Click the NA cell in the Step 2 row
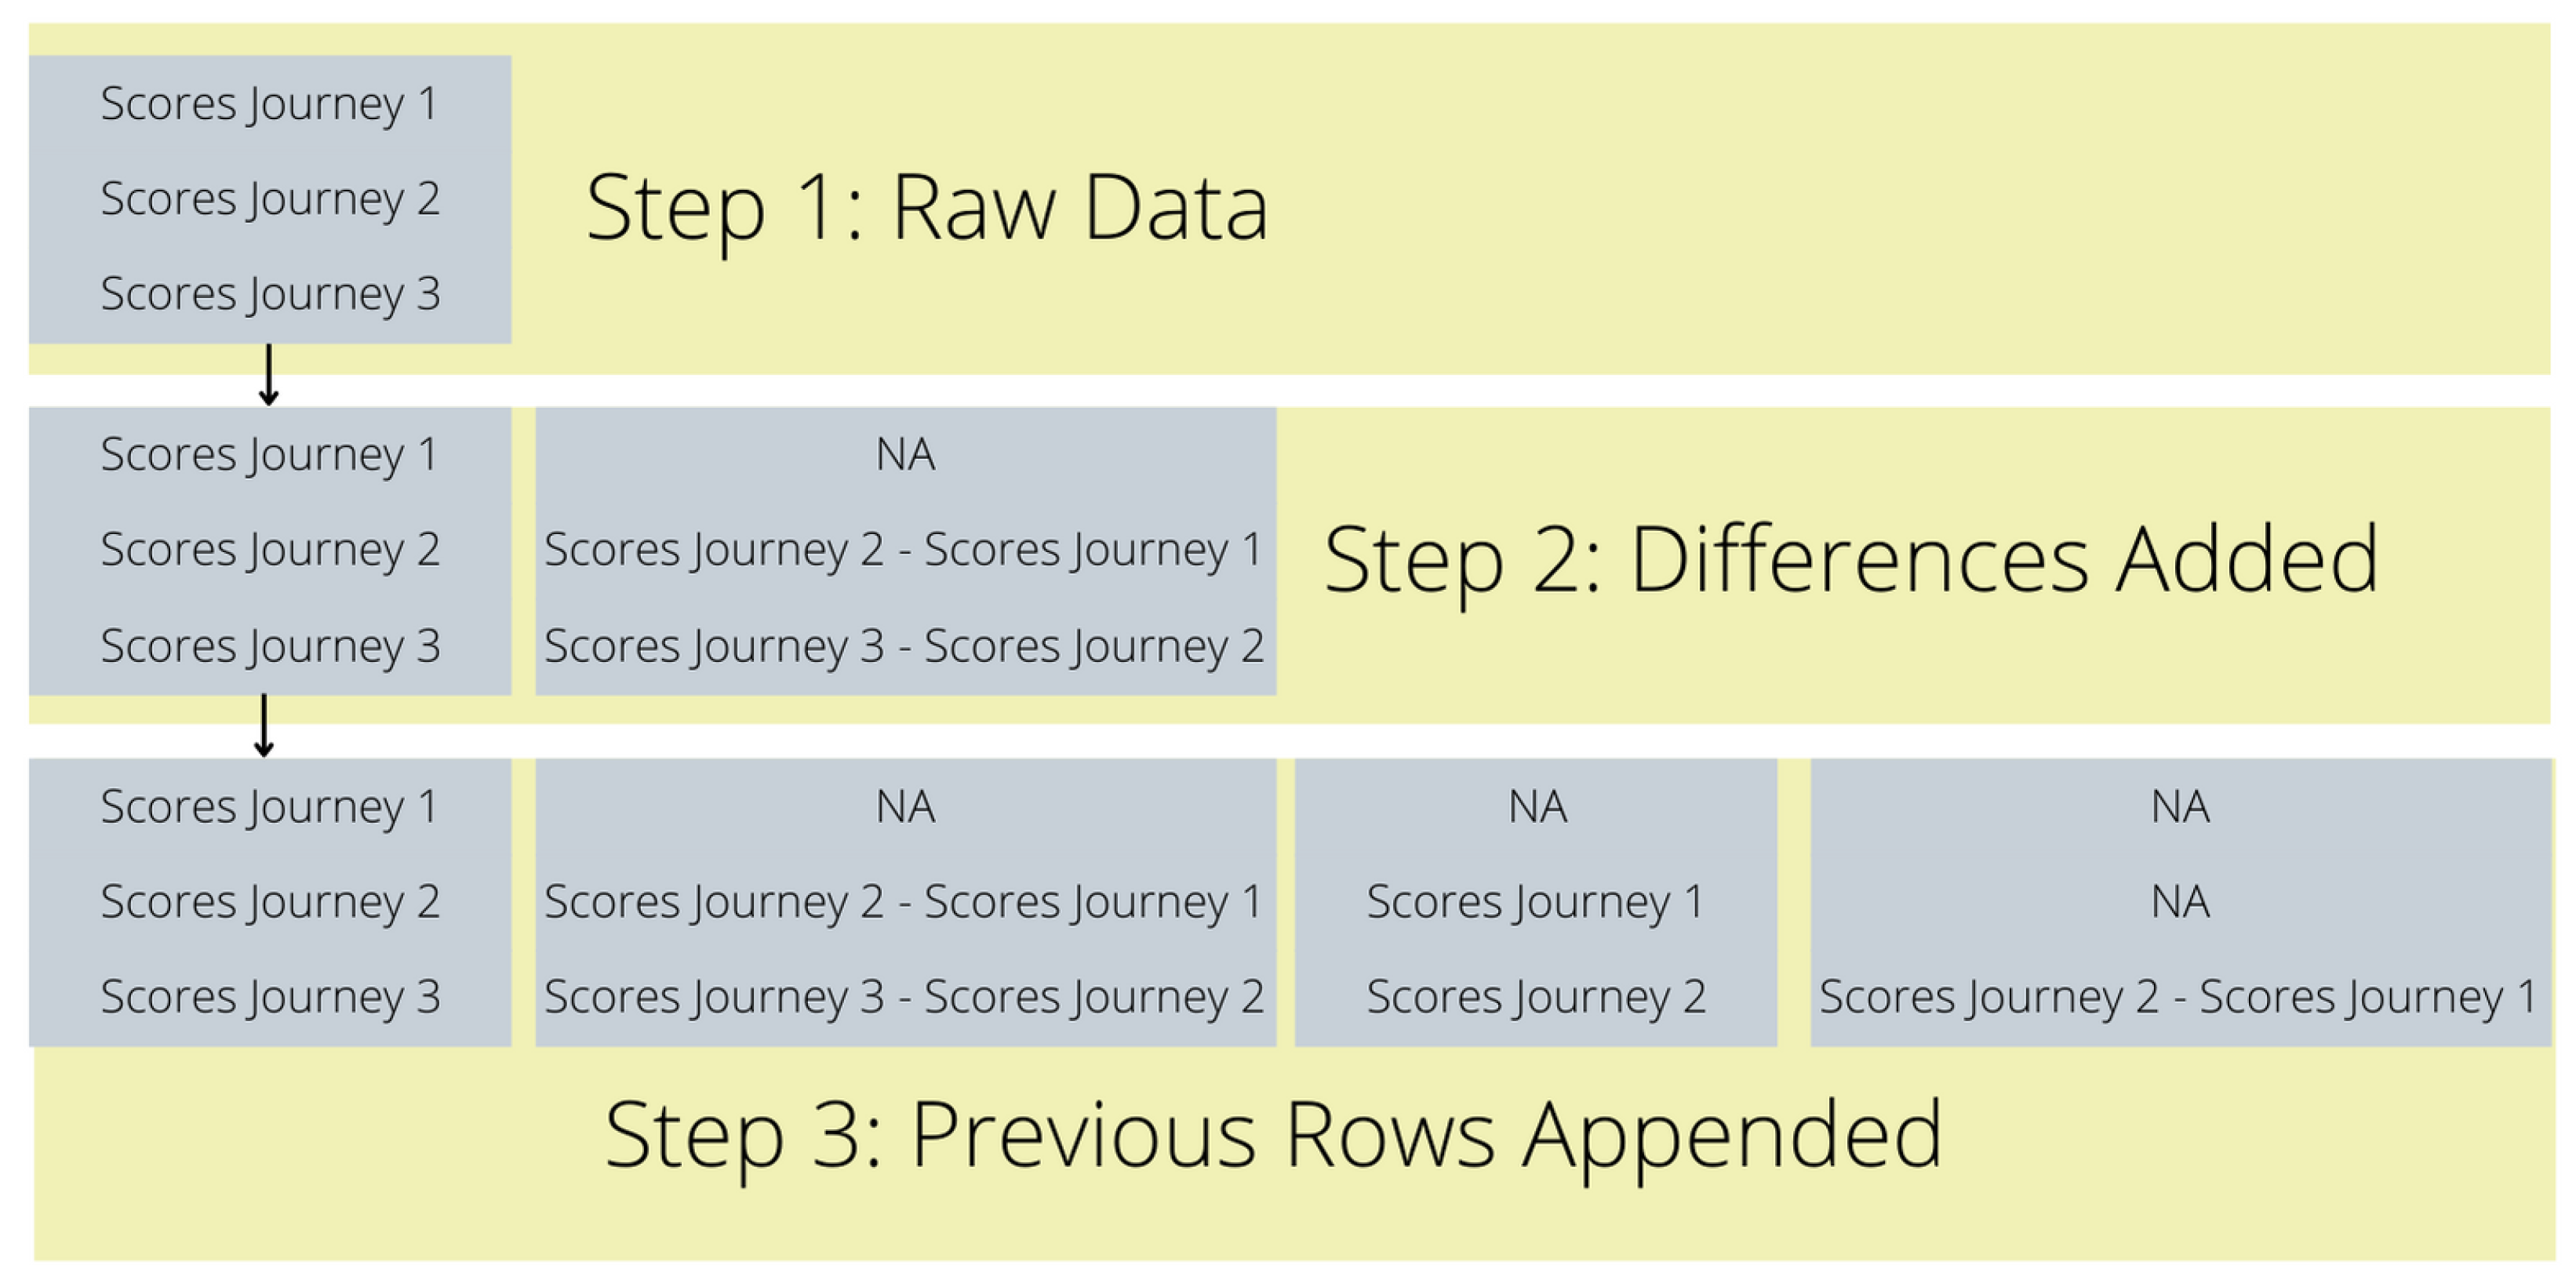 905,455
